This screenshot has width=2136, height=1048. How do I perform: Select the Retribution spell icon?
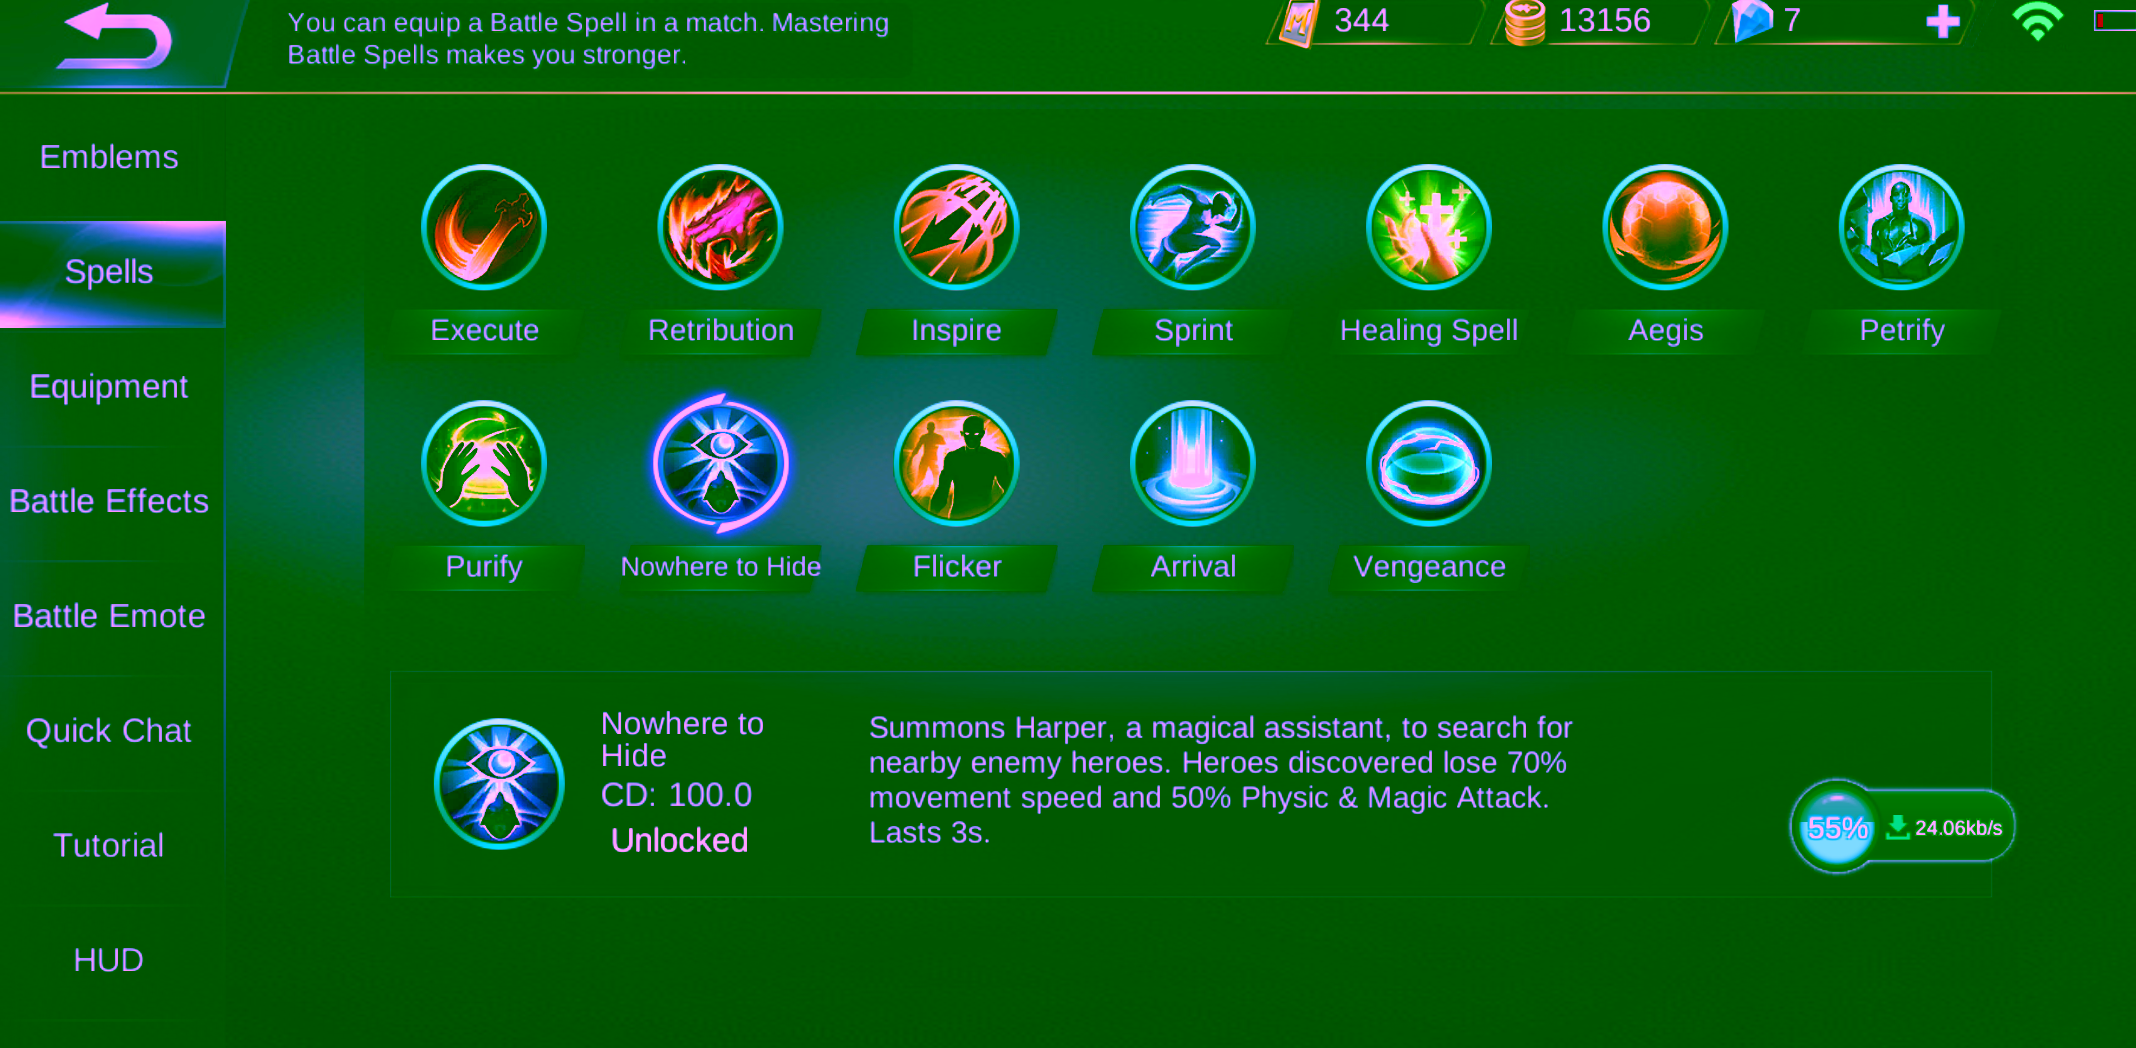pyautogui.click(x=720, y=228)
